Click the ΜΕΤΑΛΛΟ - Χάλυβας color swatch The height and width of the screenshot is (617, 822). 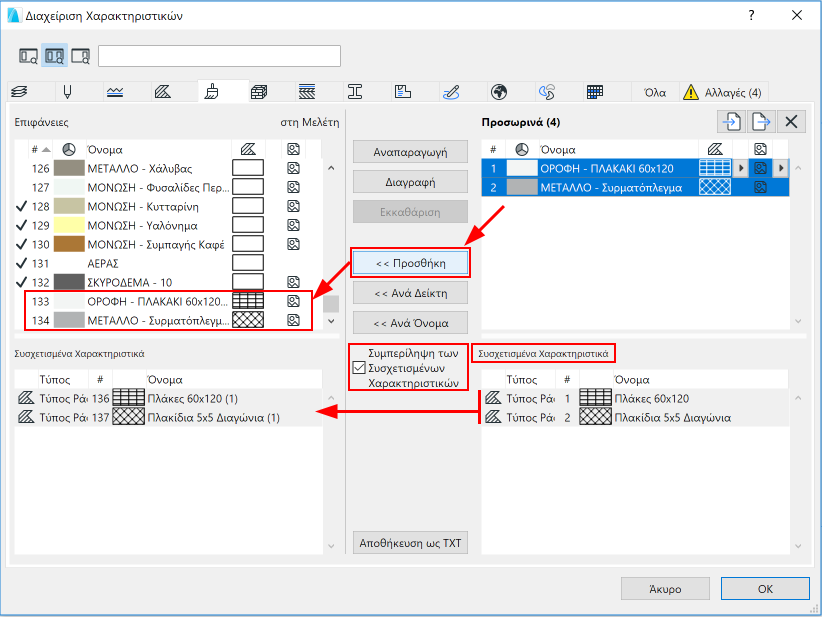pos(69,168)
